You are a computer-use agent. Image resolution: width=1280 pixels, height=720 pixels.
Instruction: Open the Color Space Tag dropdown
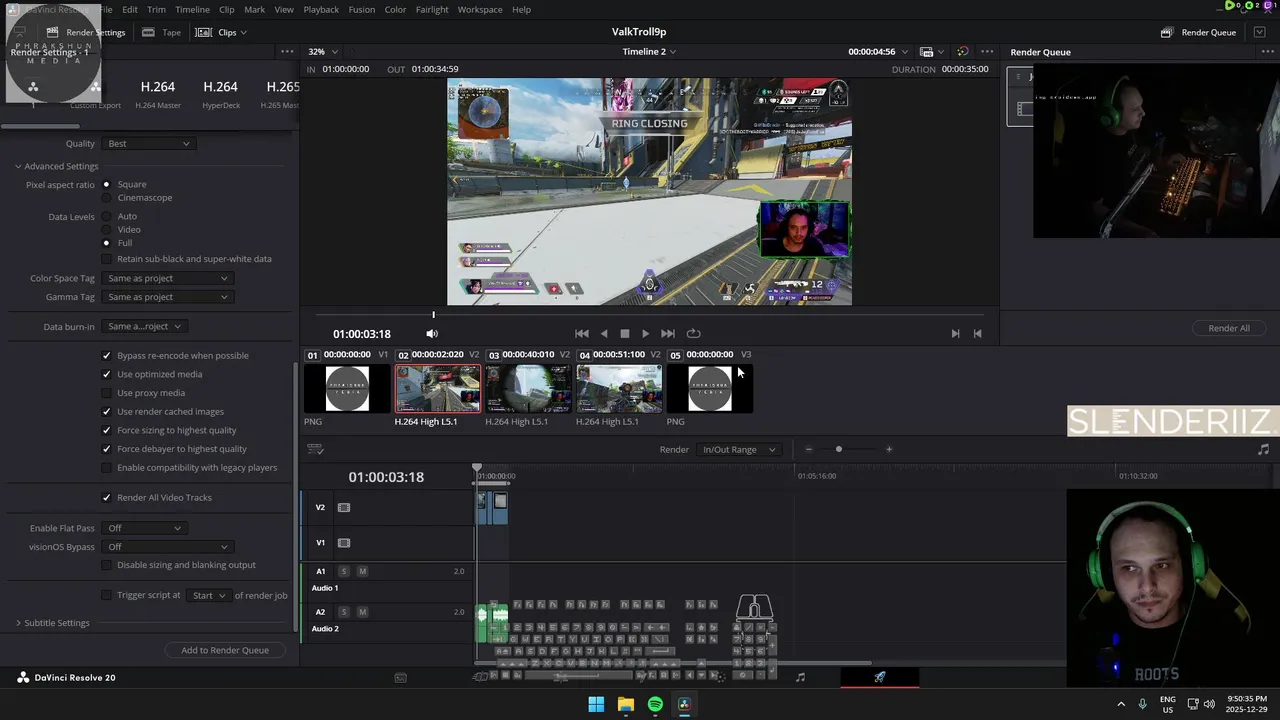click(x=167, y=279)
